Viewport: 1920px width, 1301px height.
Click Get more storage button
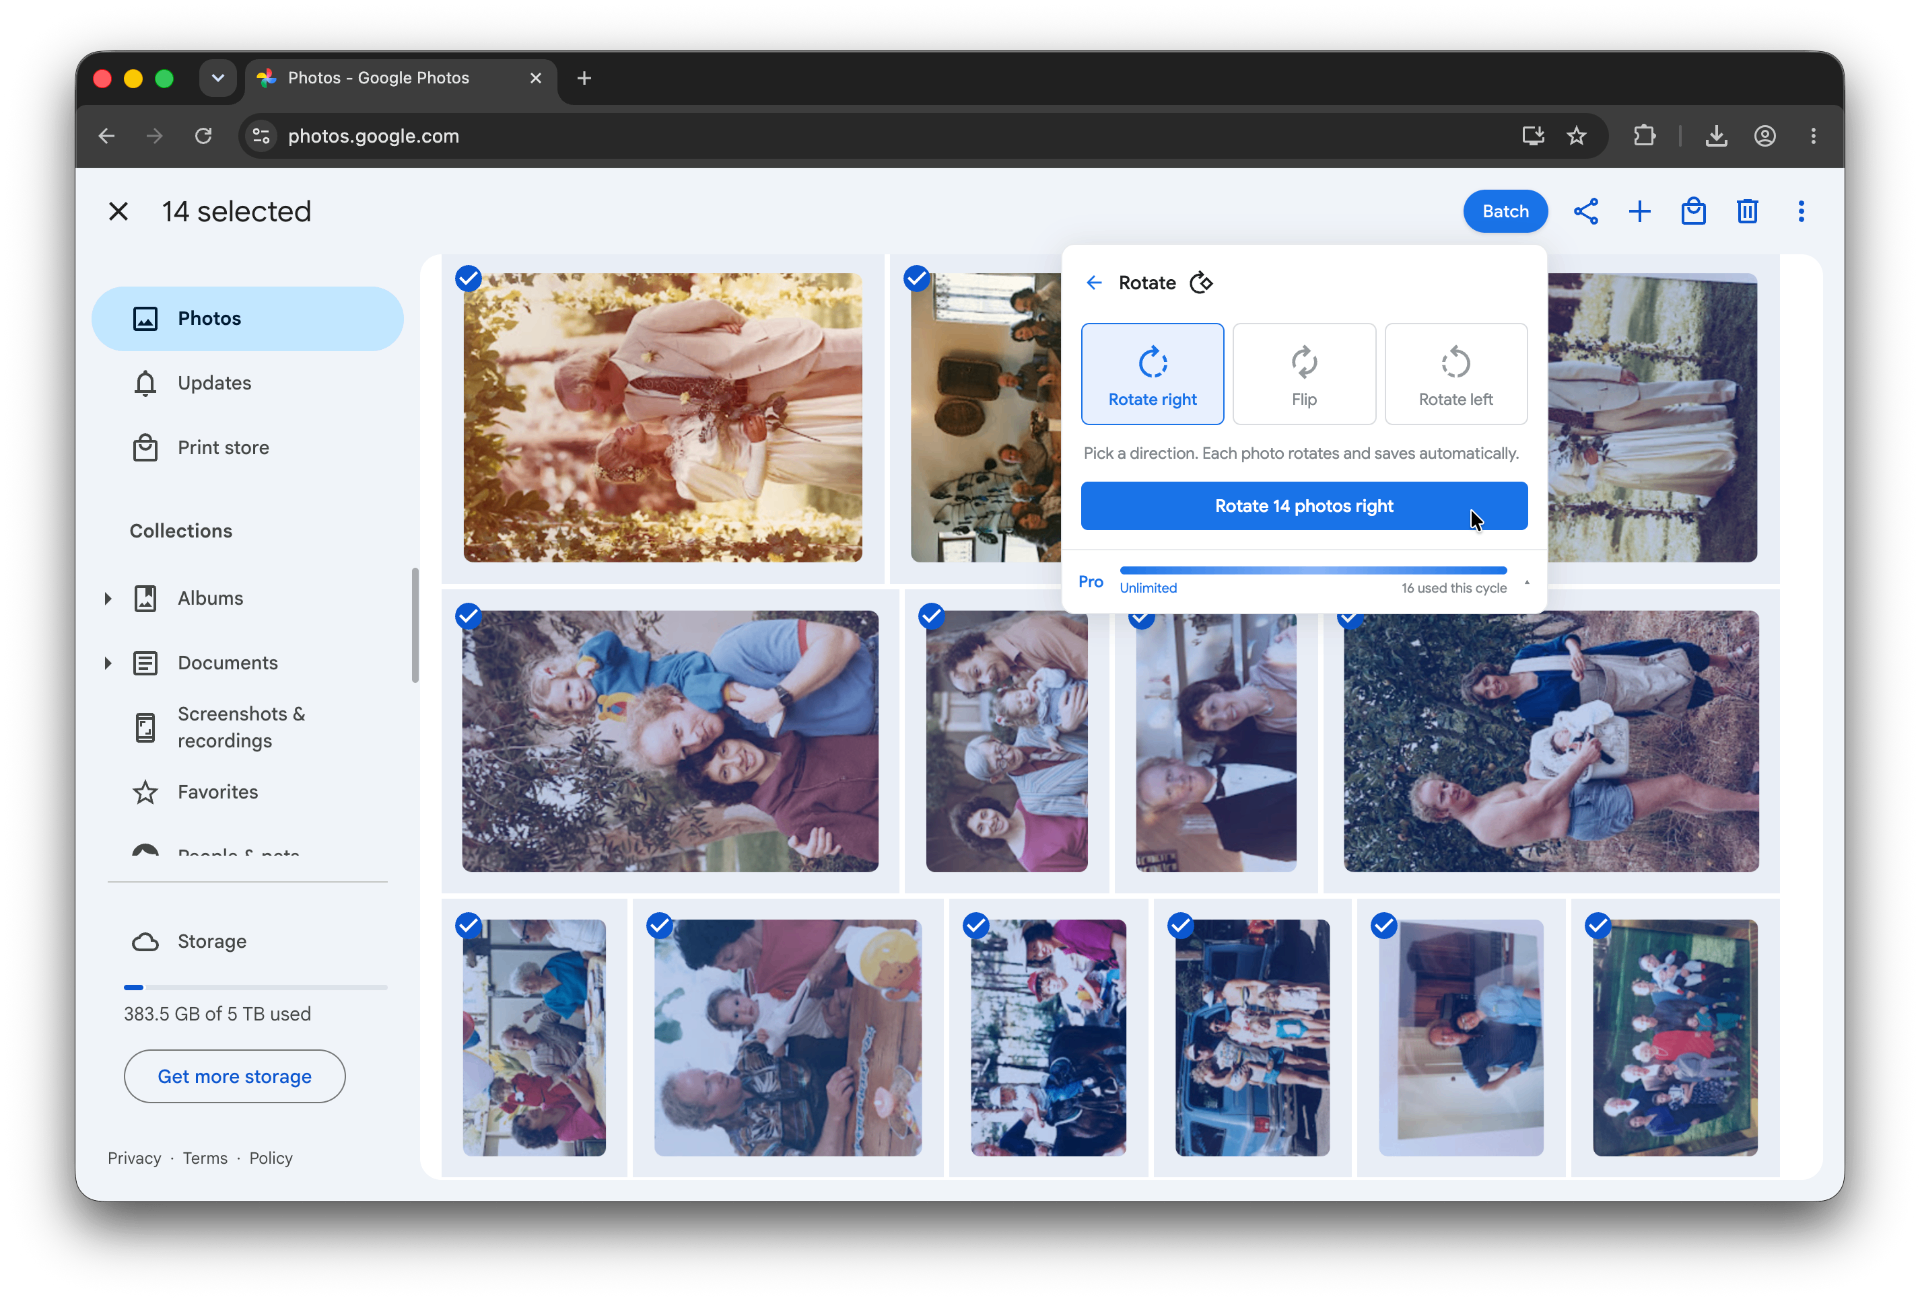coord(235,1077)
